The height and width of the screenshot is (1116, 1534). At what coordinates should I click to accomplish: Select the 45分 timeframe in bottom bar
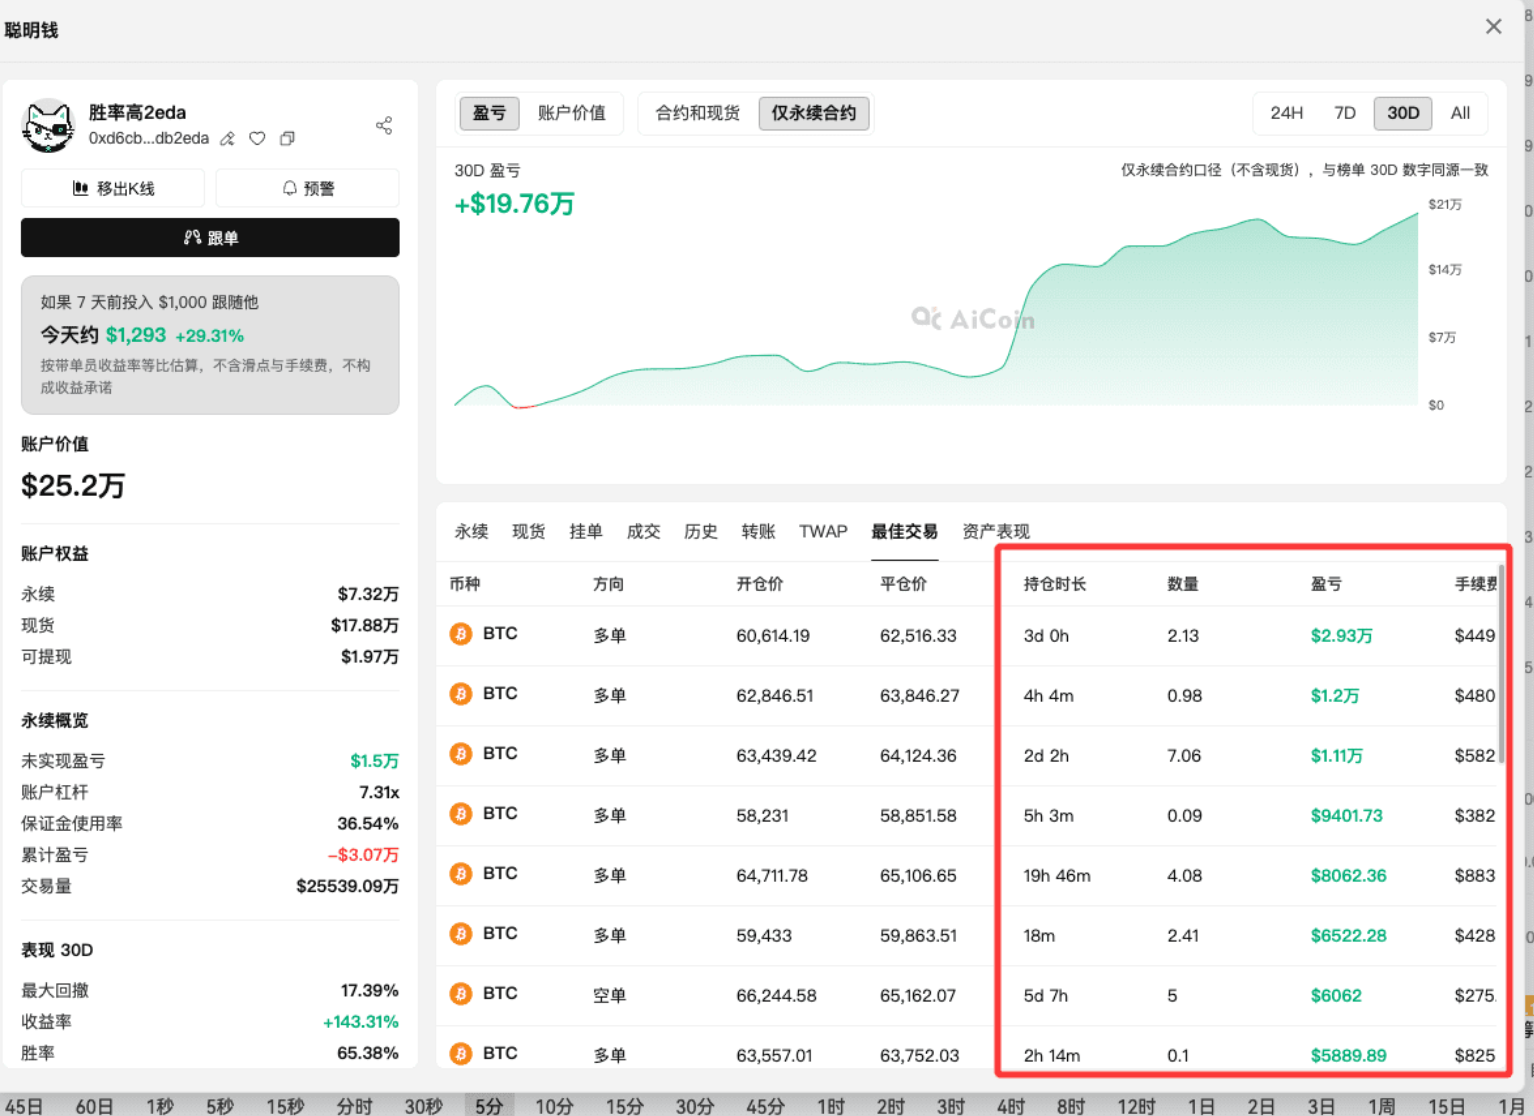coord(765,1106)
